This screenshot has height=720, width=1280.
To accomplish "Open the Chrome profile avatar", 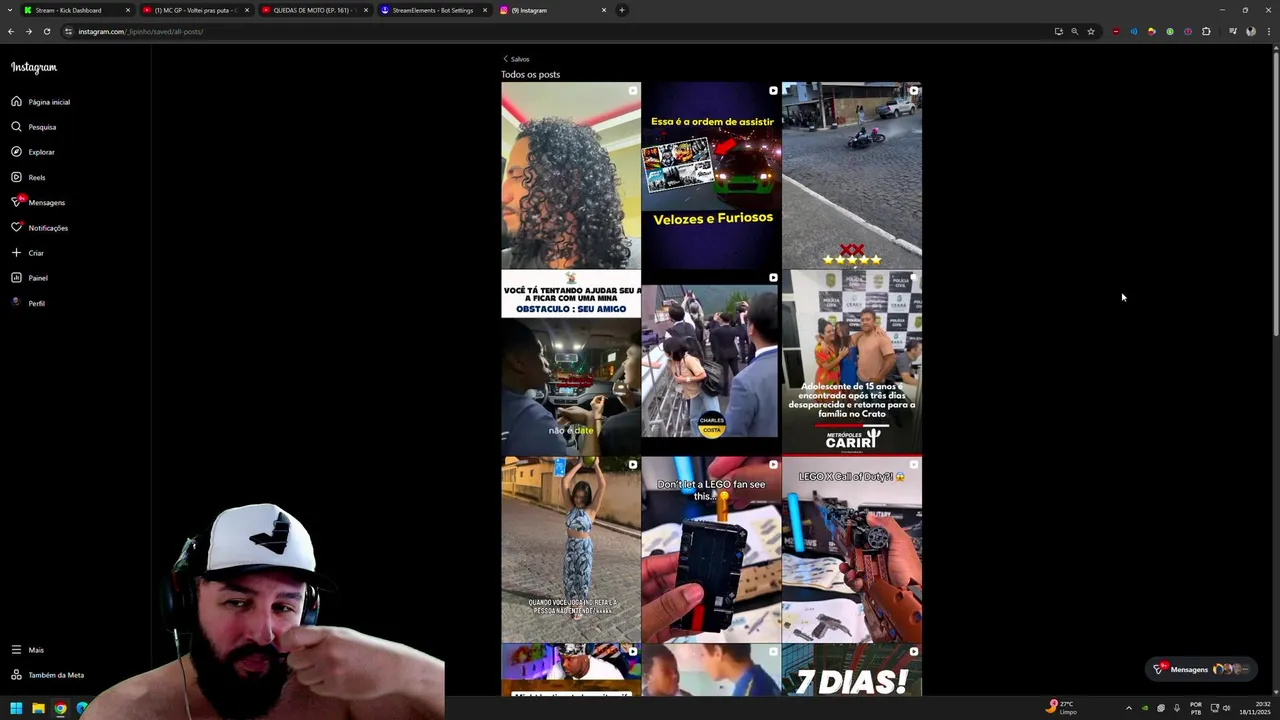I will [x=1251, y=31].
